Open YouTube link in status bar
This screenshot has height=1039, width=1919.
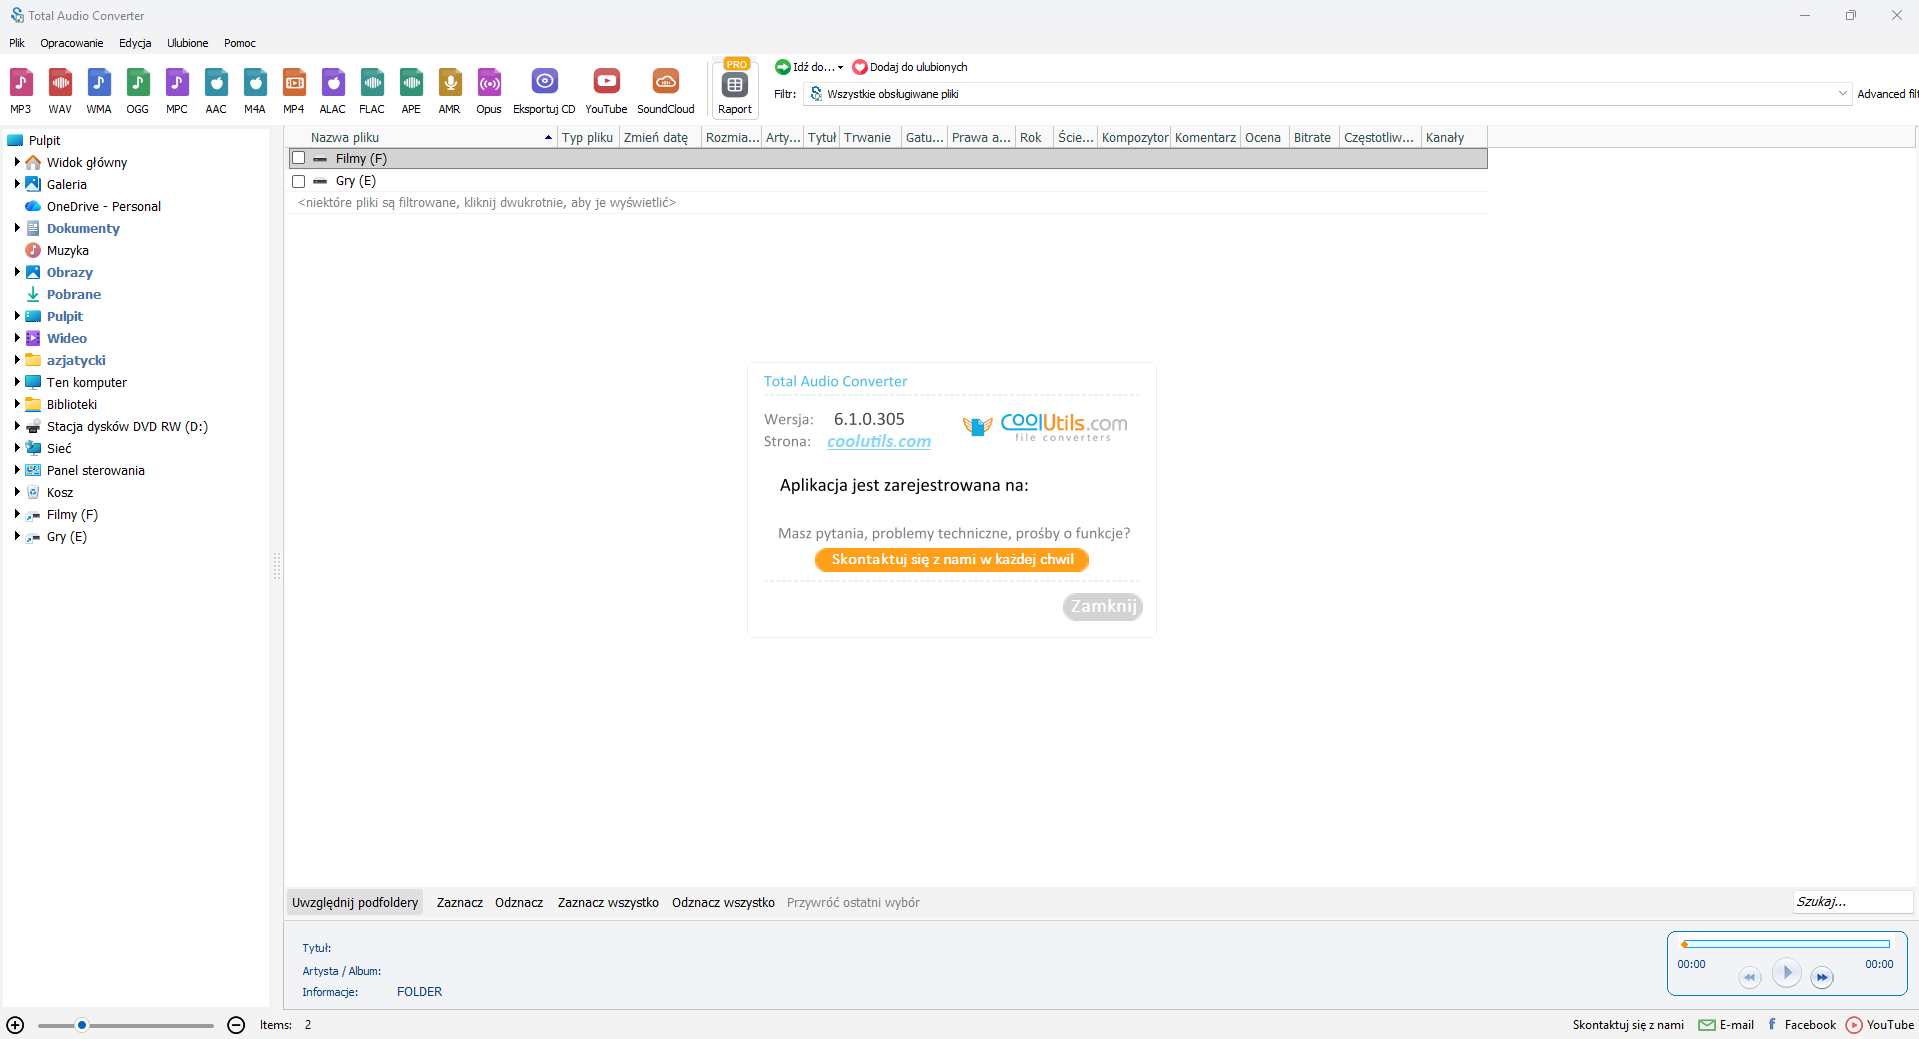click(1880, 1025)
